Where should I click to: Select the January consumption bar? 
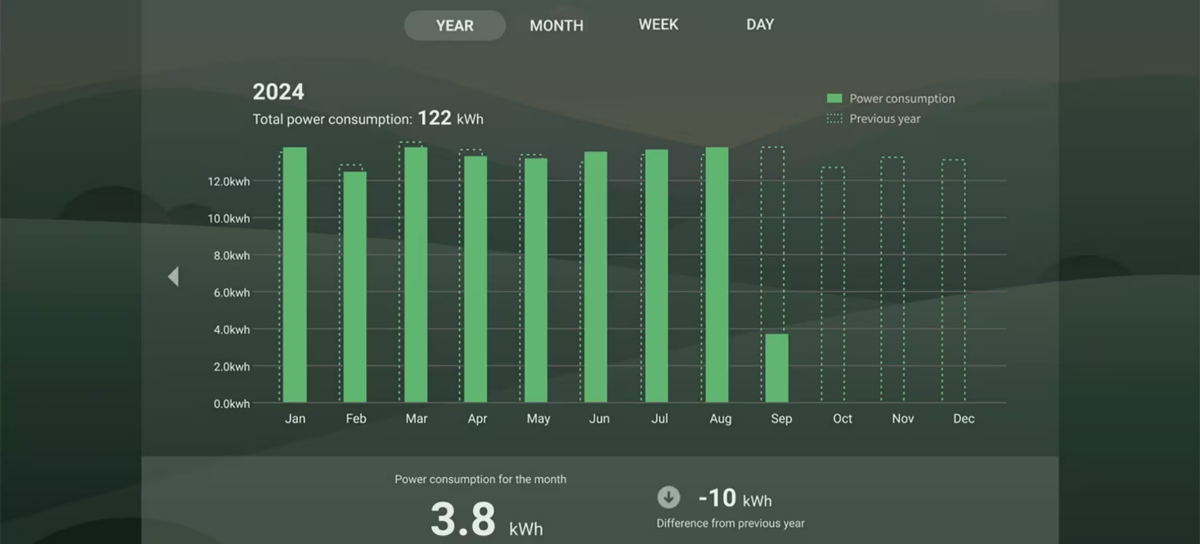(x=295, y=275)
